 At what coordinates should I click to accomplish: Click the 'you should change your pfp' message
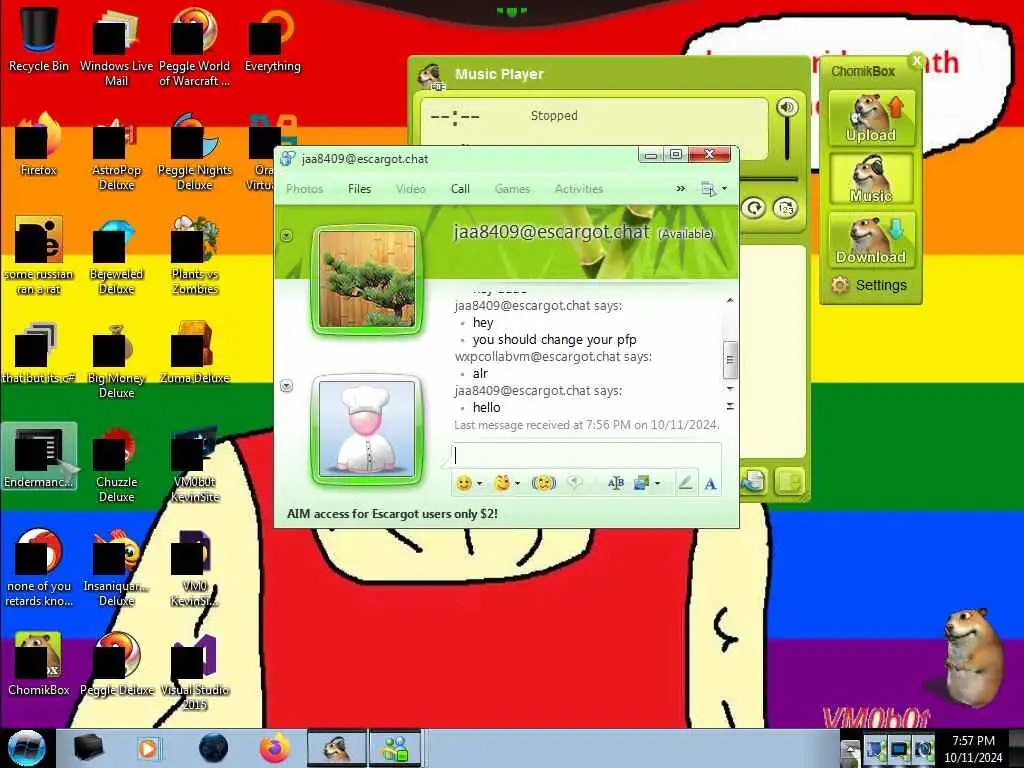pyautogui.click(x=554, y=340)
